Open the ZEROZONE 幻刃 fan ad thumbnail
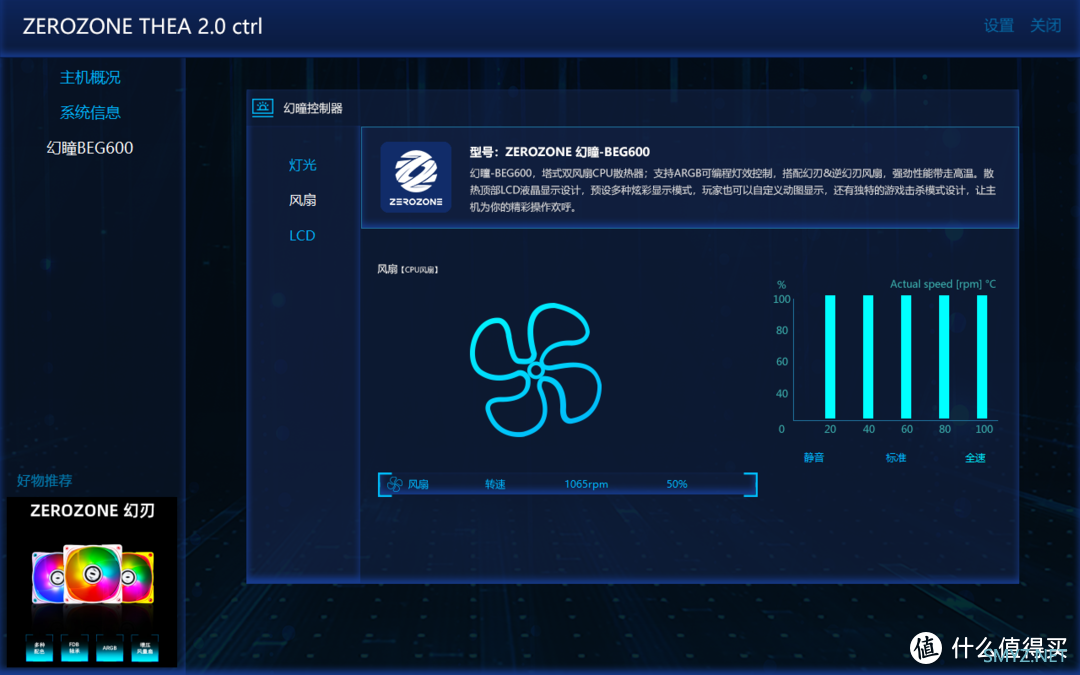 92,582
